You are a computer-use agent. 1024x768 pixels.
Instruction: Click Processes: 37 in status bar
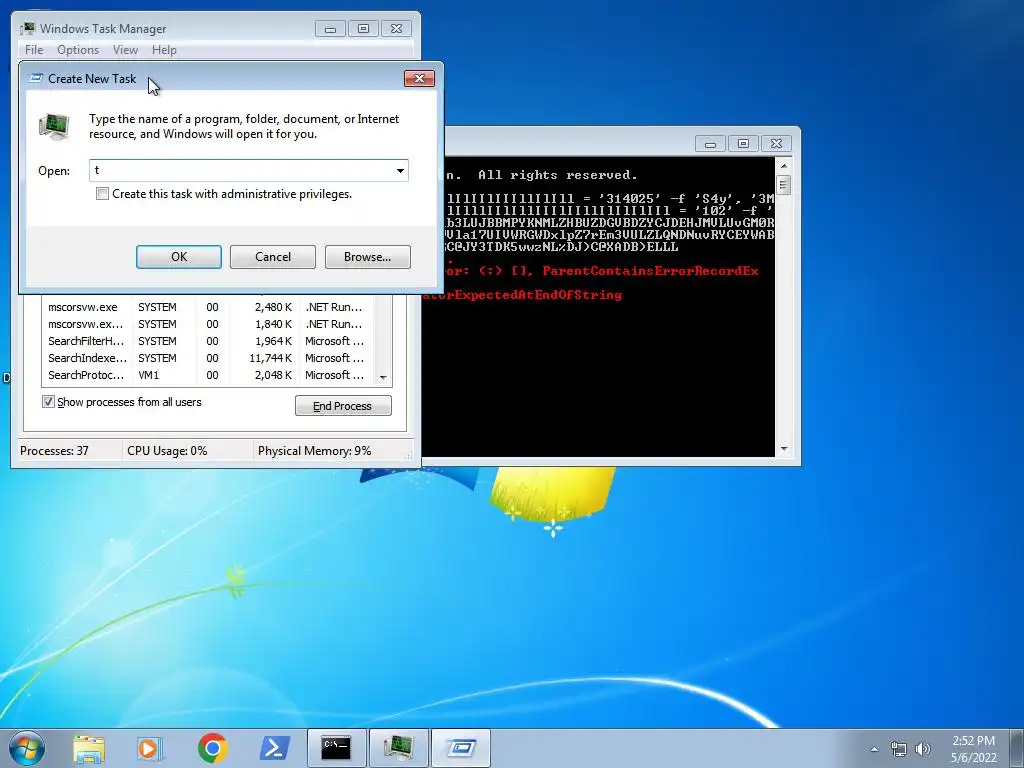[x=54, y=451]
